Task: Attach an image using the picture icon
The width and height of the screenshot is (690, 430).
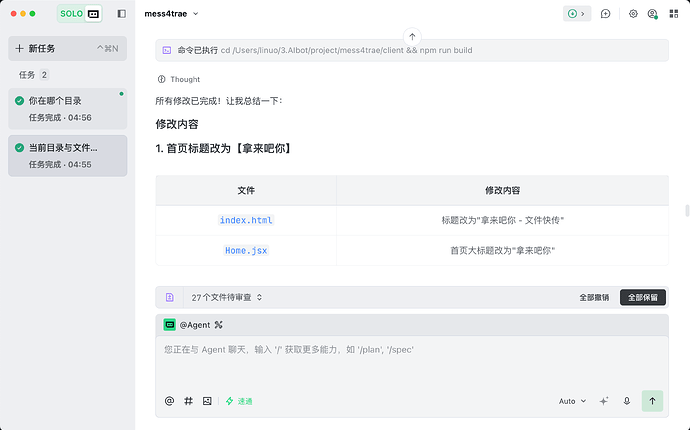Action: pos(207,401)
